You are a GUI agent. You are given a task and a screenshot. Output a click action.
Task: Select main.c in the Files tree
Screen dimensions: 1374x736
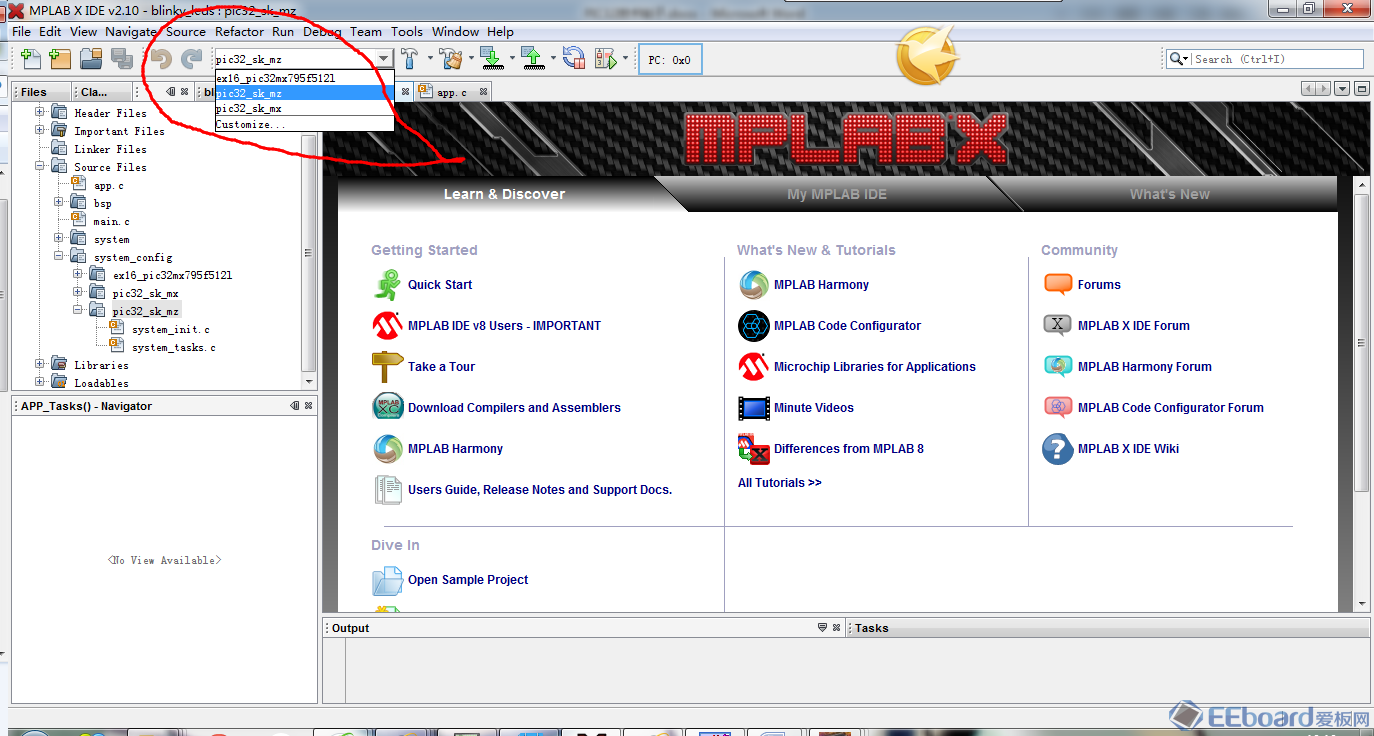click(111, 221)
